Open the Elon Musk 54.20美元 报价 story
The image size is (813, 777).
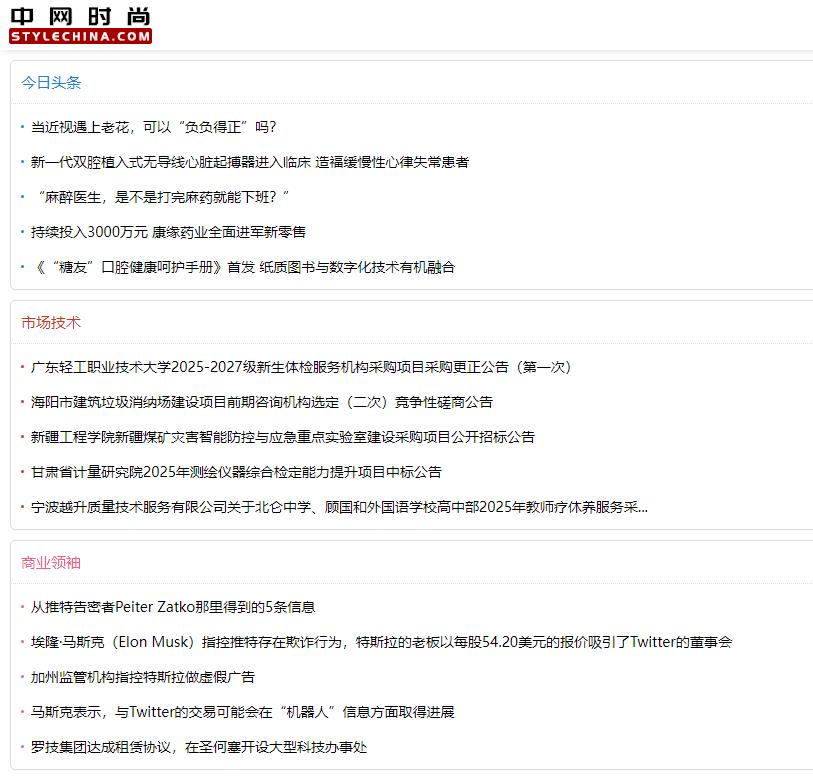click(x=381, y=642)
